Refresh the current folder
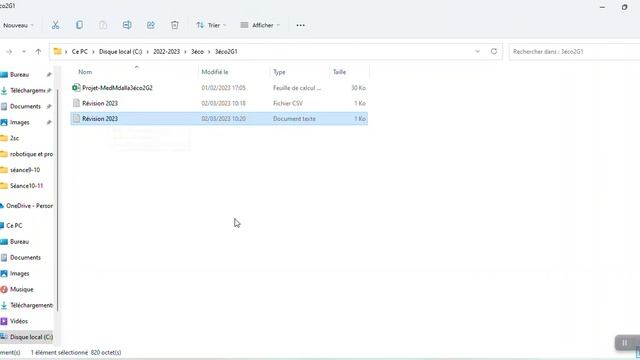 click(x=494, y=51)
